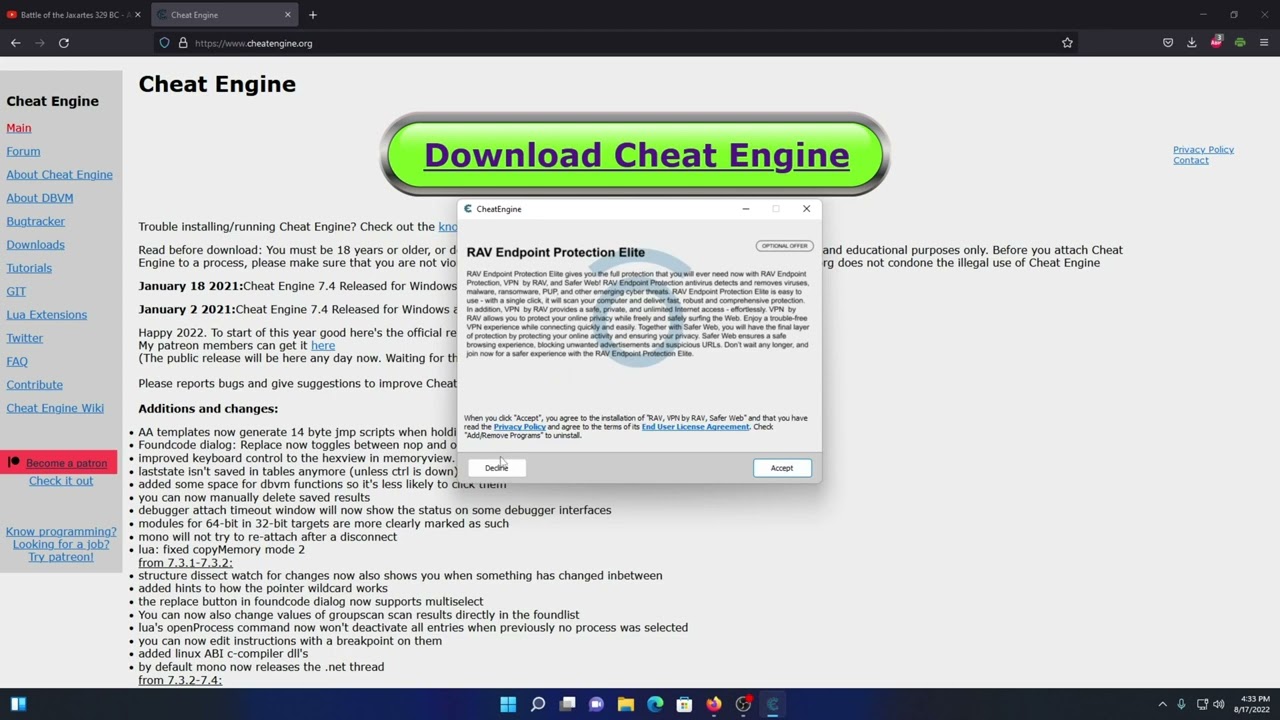Open the website Privacy Policy link at right
1280x720 pixels.
coord(1203,150)
